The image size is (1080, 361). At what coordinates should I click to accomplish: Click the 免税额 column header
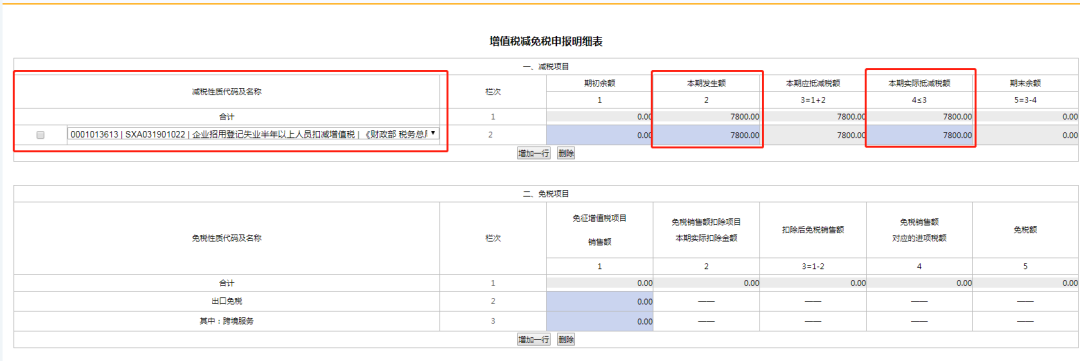pyautogui.click(x=1026, y=229)
